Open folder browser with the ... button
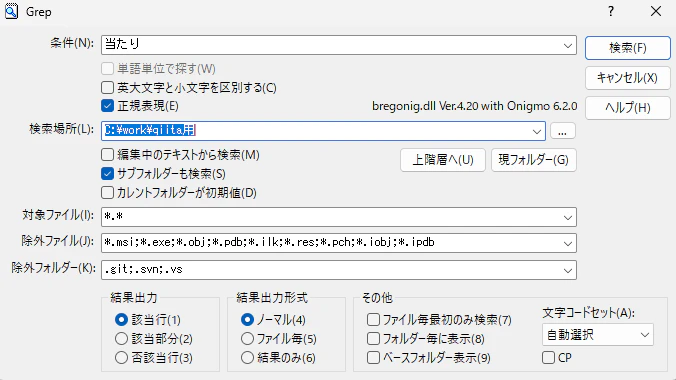 pyautogui.click(x=563, y=131)
